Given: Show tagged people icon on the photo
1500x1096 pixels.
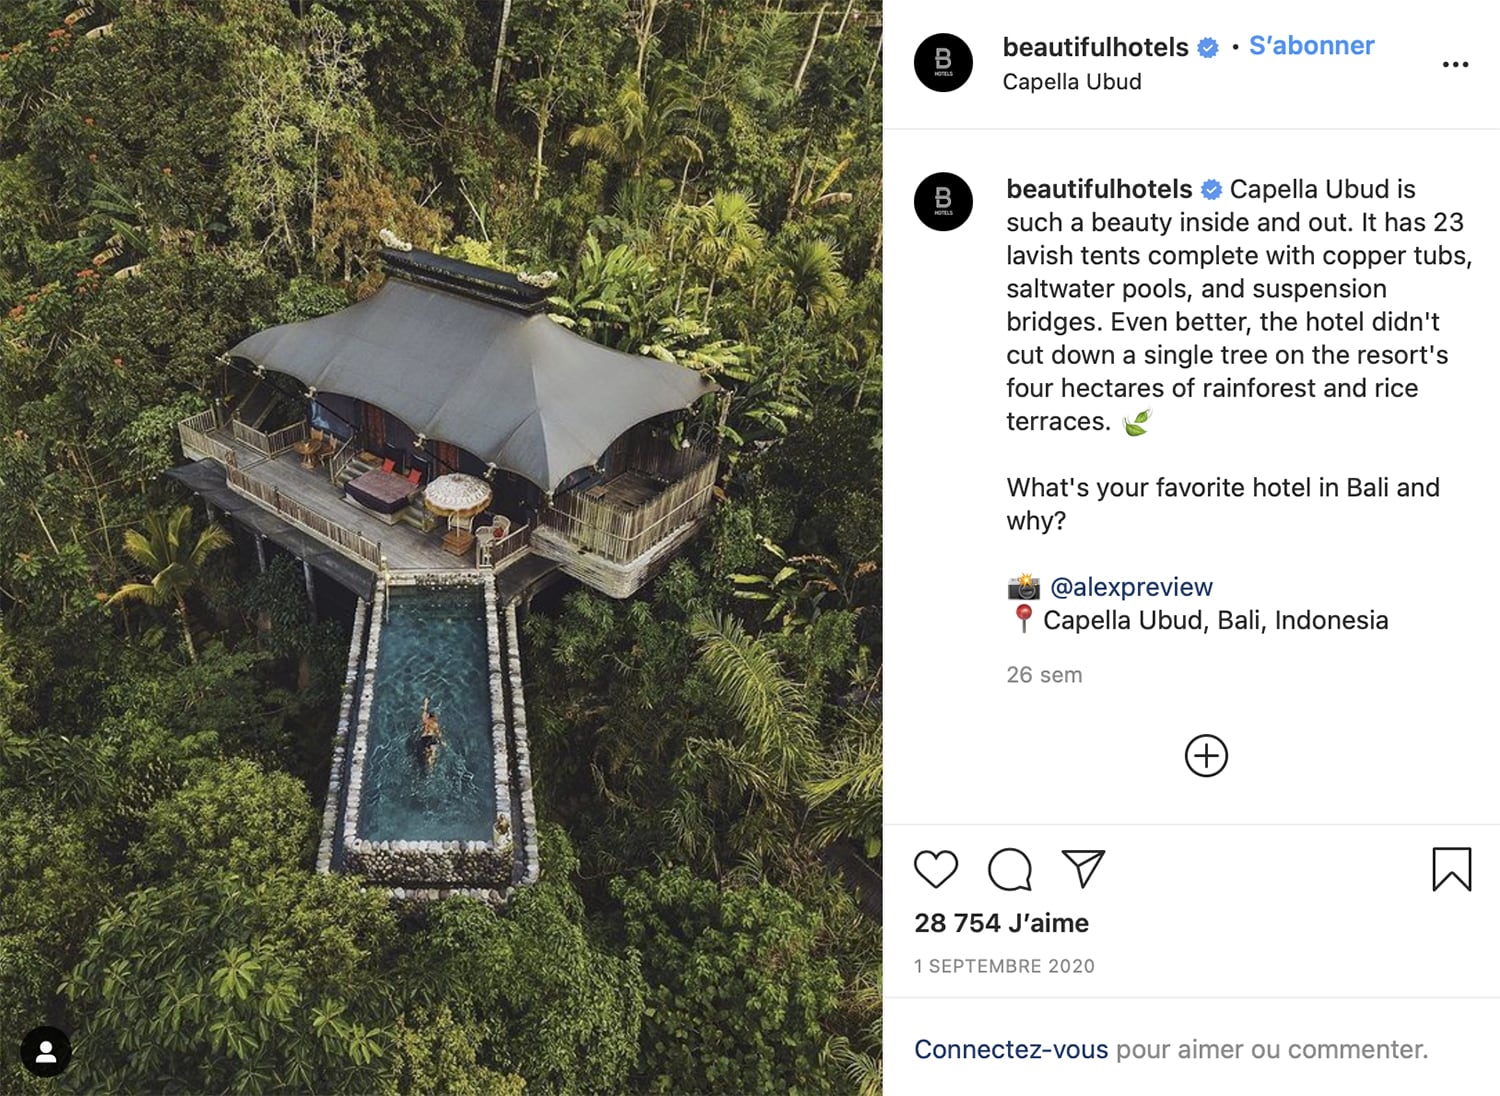Looking at the screenshot, I should (x=46, y=1051).
